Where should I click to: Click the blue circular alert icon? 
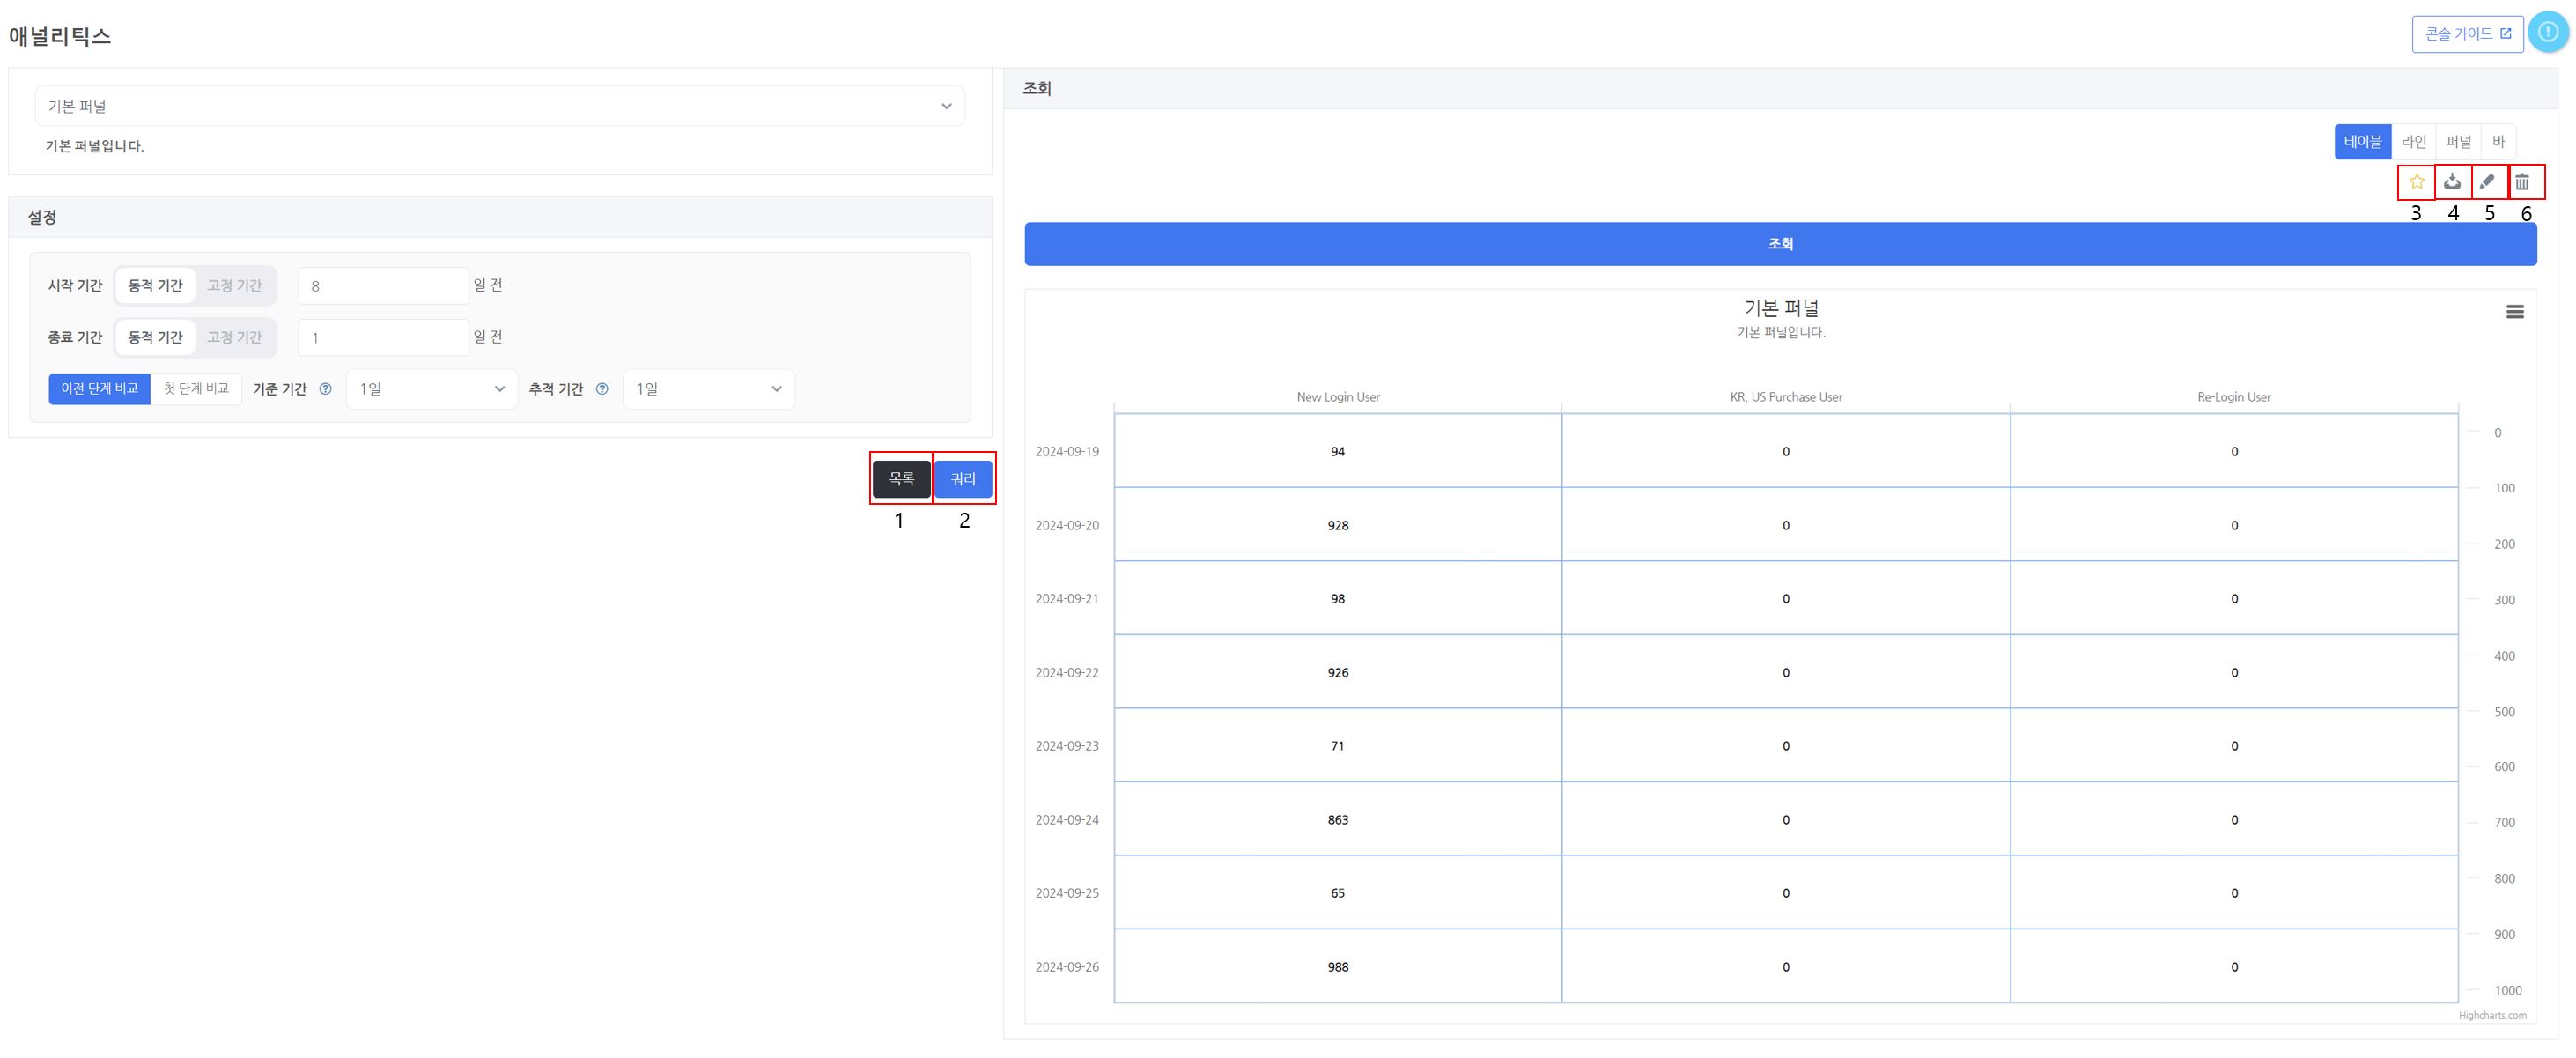[2547, 33]
